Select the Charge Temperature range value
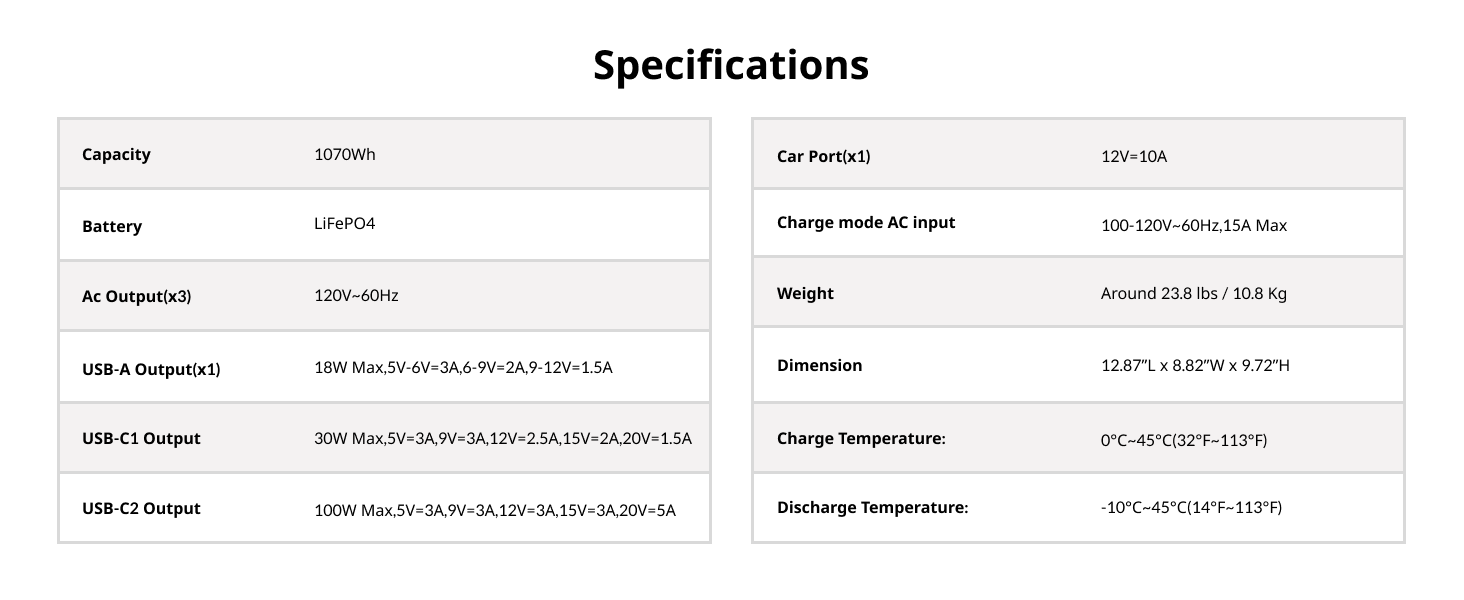This screenshot has height=600, width=1464. click(1184, 440)
